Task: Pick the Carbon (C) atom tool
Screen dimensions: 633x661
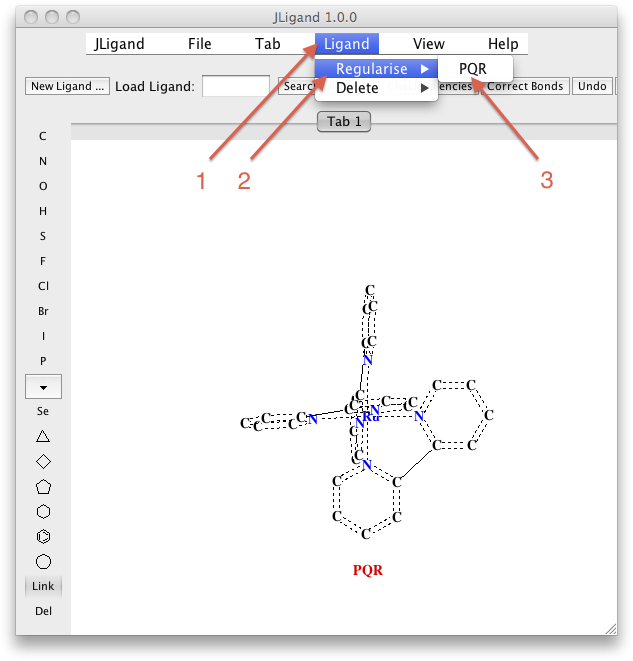Action: [43, 136]
